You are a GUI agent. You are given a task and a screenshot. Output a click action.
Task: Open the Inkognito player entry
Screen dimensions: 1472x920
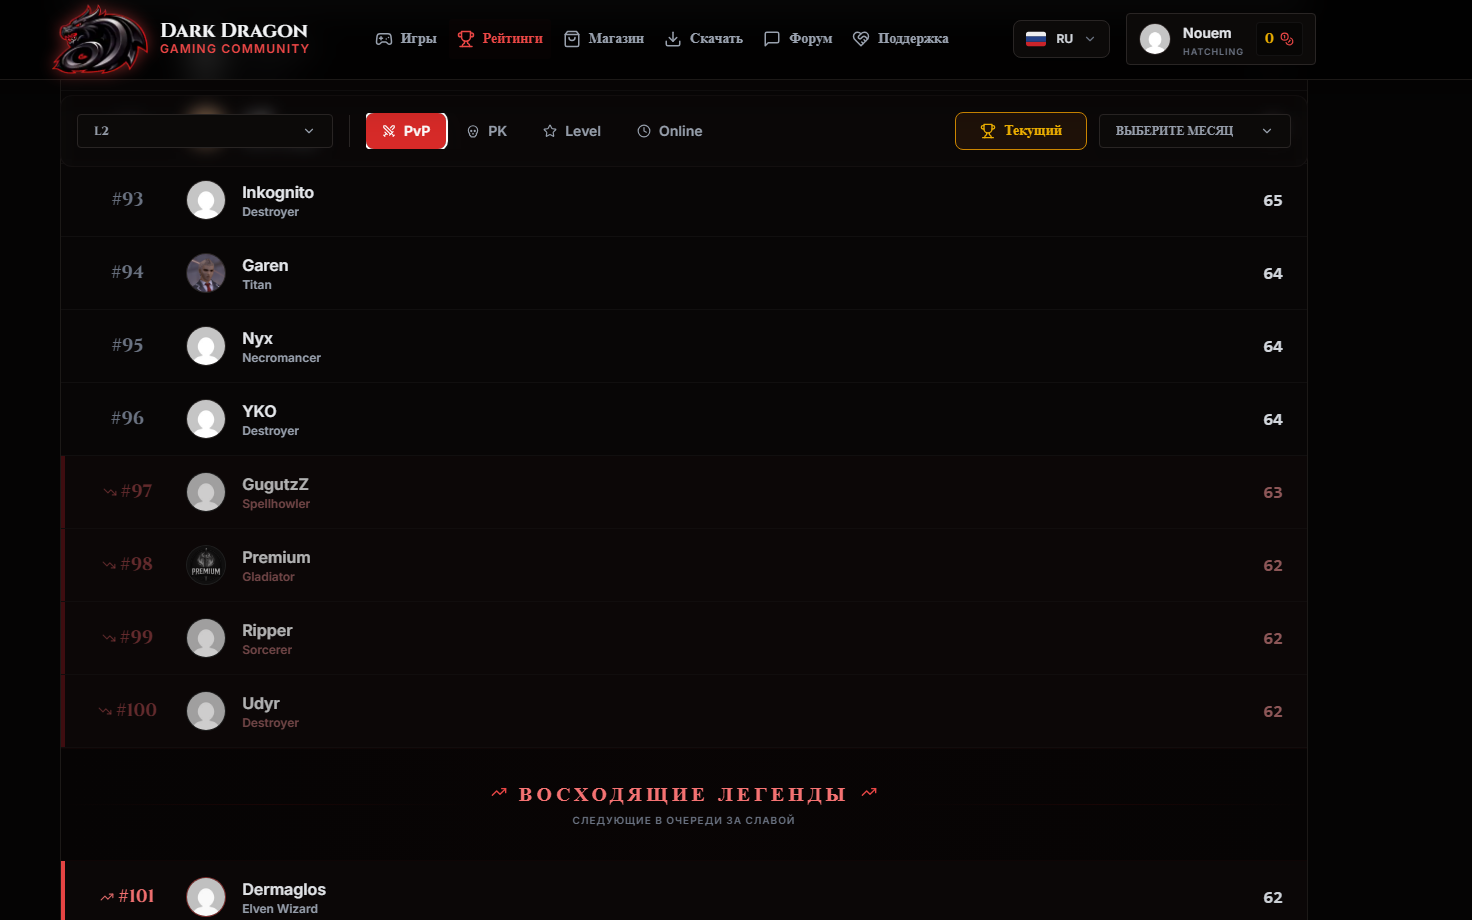pos(684,200)
